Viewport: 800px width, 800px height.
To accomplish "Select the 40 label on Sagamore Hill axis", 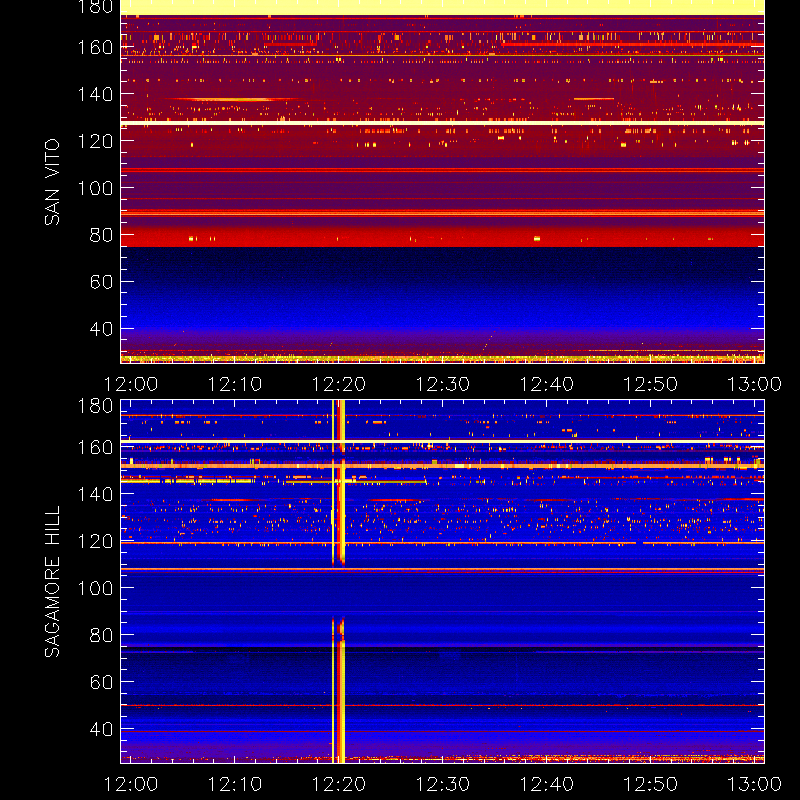I will point(101,729).
